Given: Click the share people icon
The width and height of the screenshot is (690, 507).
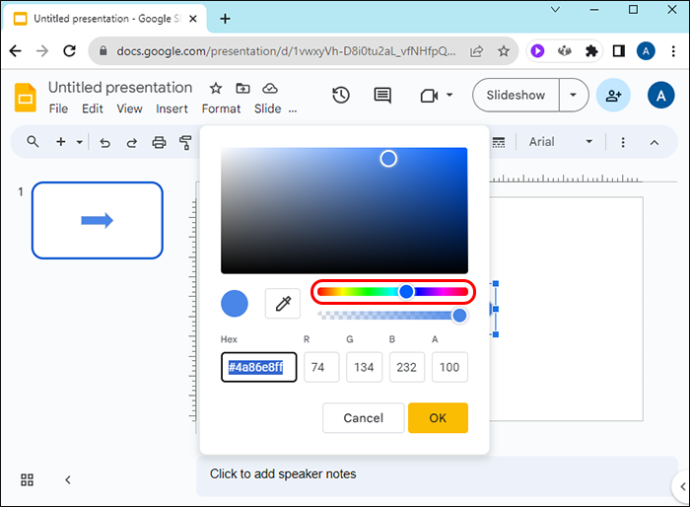Looking at the screenshot, I should (613, 95).
